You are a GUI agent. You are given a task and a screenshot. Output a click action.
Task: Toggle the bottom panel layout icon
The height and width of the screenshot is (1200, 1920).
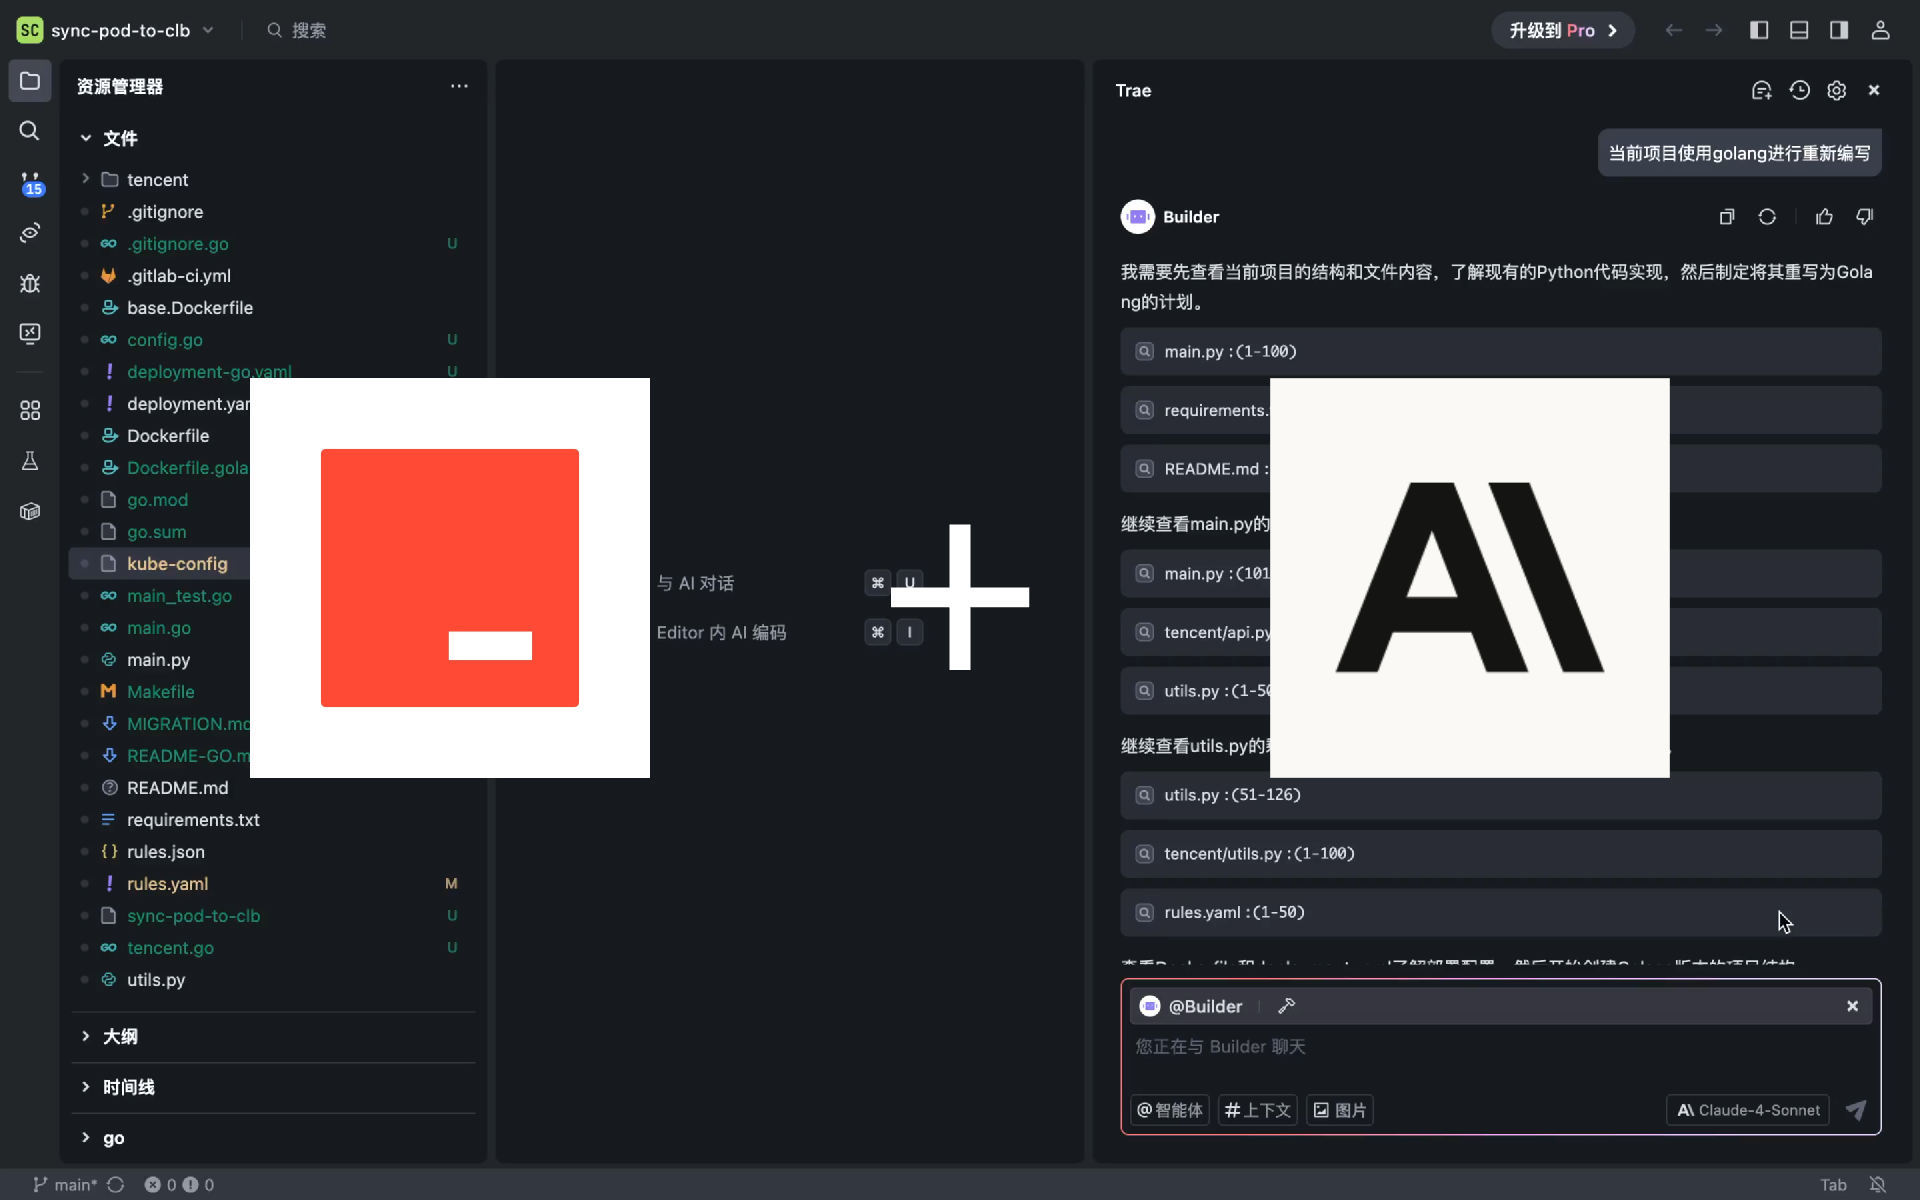coord(1799,30)
